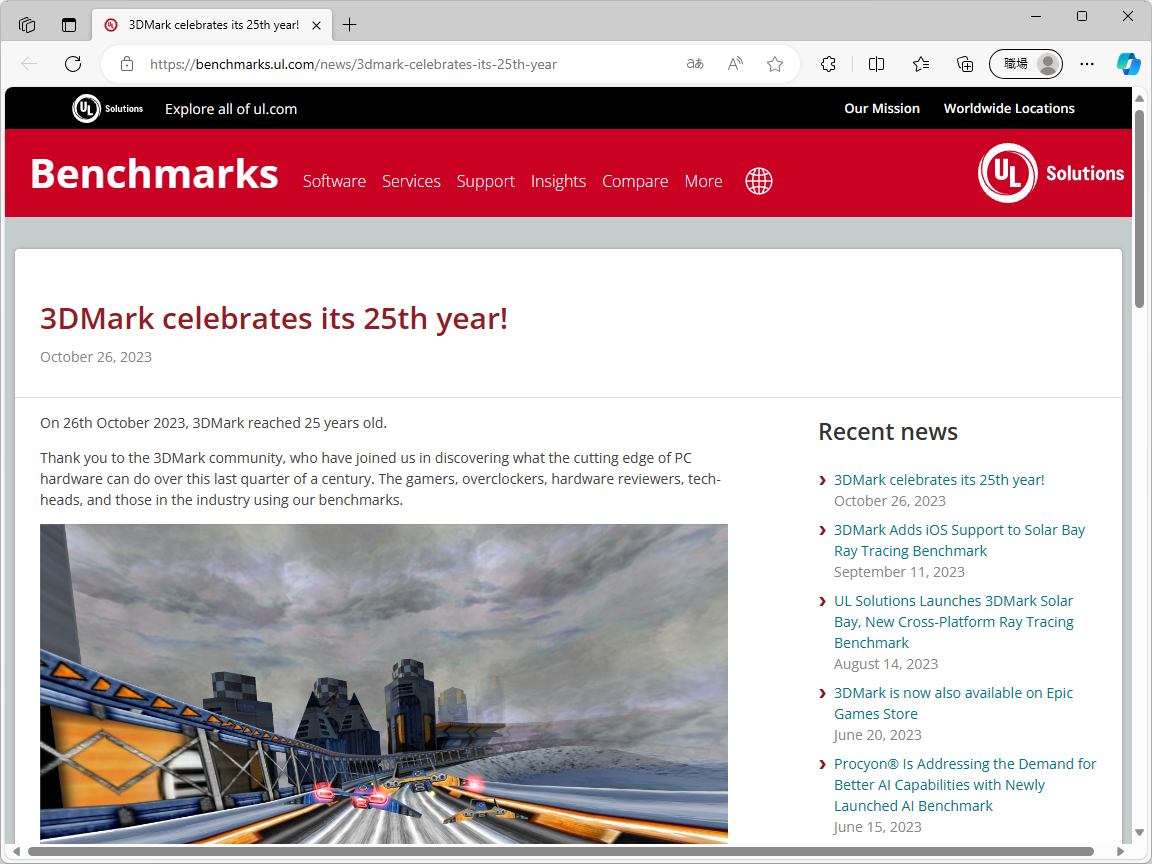Add this page to favorites via the star
Image resolution: width=1152 pixels, height=864 pixels.
(774, 63)
